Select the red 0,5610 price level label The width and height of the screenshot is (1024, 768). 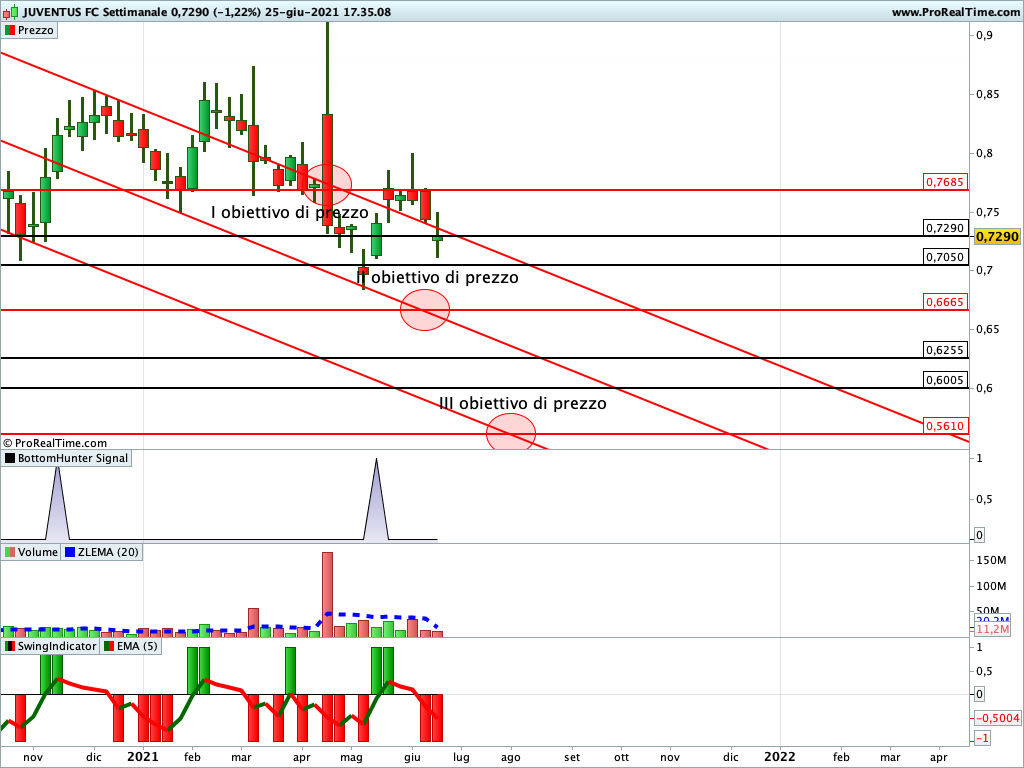[x=945, y=426]
